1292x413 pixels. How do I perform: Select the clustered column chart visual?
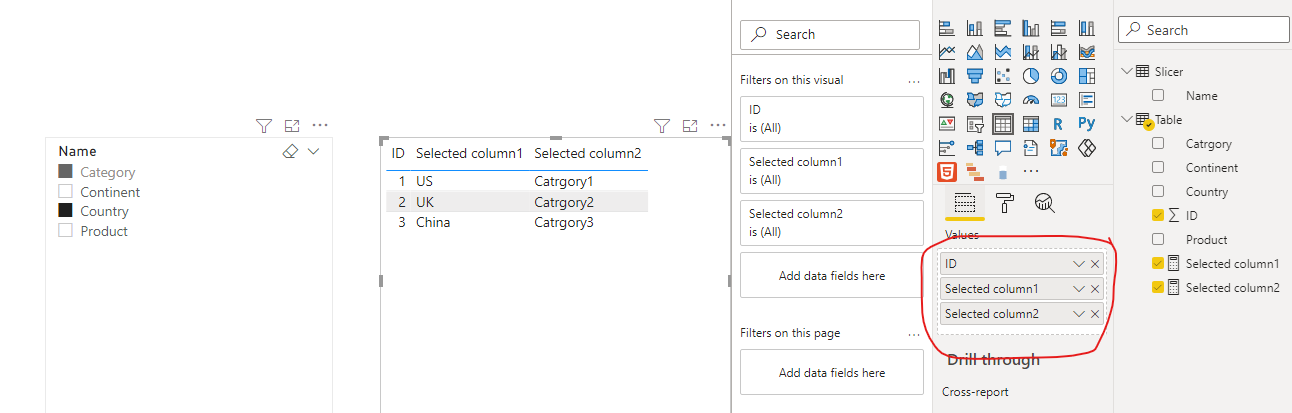(x=1031, y=28)
